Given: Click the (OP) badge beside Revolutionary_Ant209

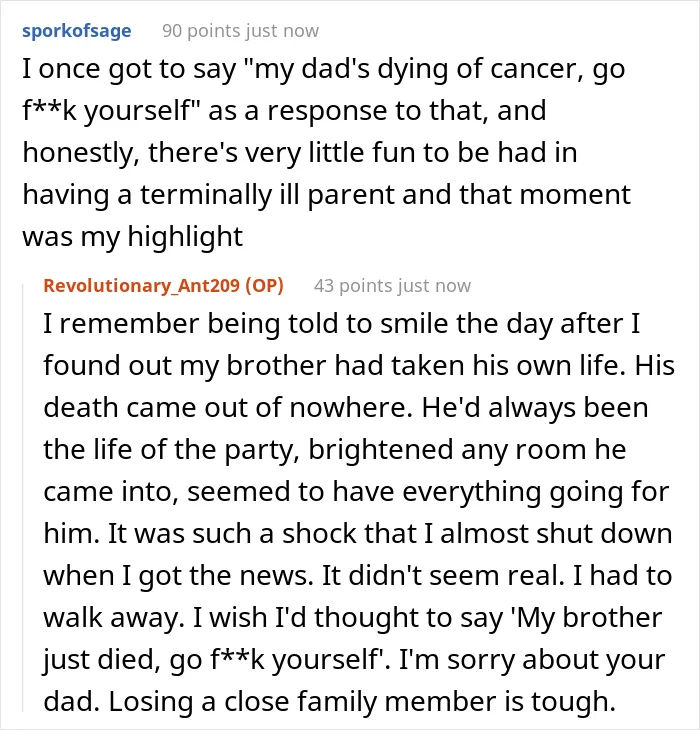Looking at the screenshot, I should tap(264, 285).
